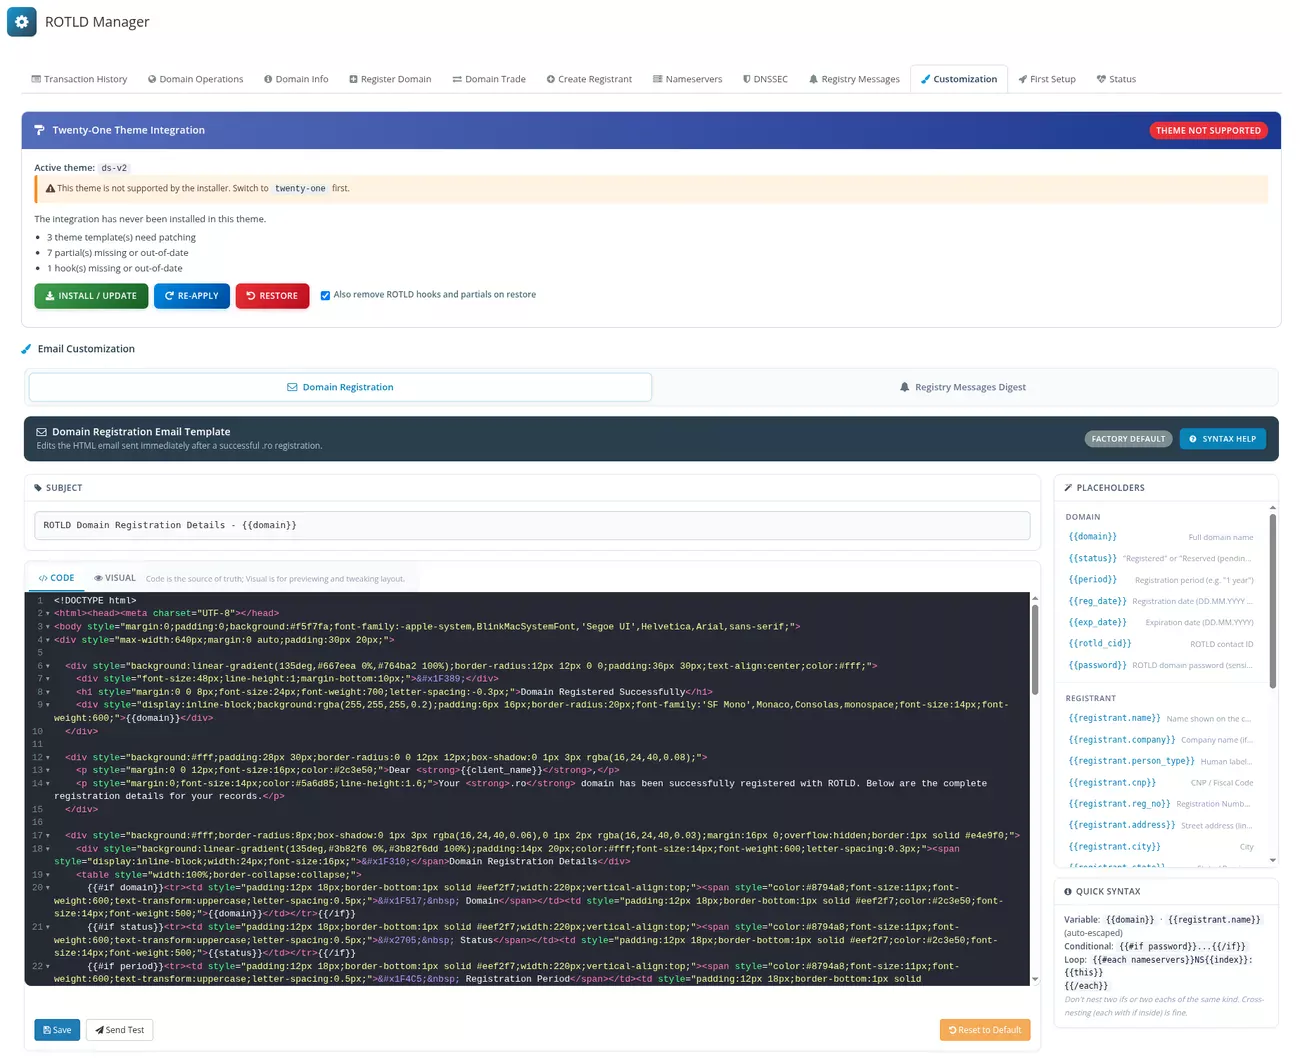Click the pencil icon beside Placeholders

coord(1068,488)
